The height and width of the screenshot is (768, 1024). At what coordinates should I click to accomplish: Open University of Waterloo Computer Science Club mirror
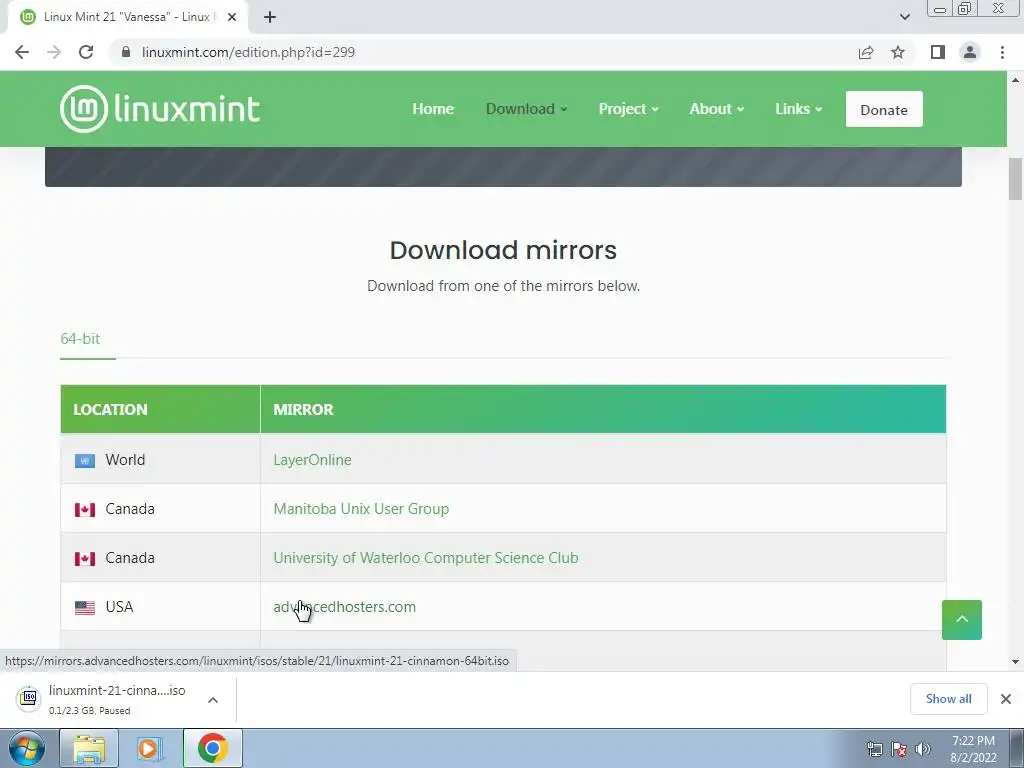[426, 558]
